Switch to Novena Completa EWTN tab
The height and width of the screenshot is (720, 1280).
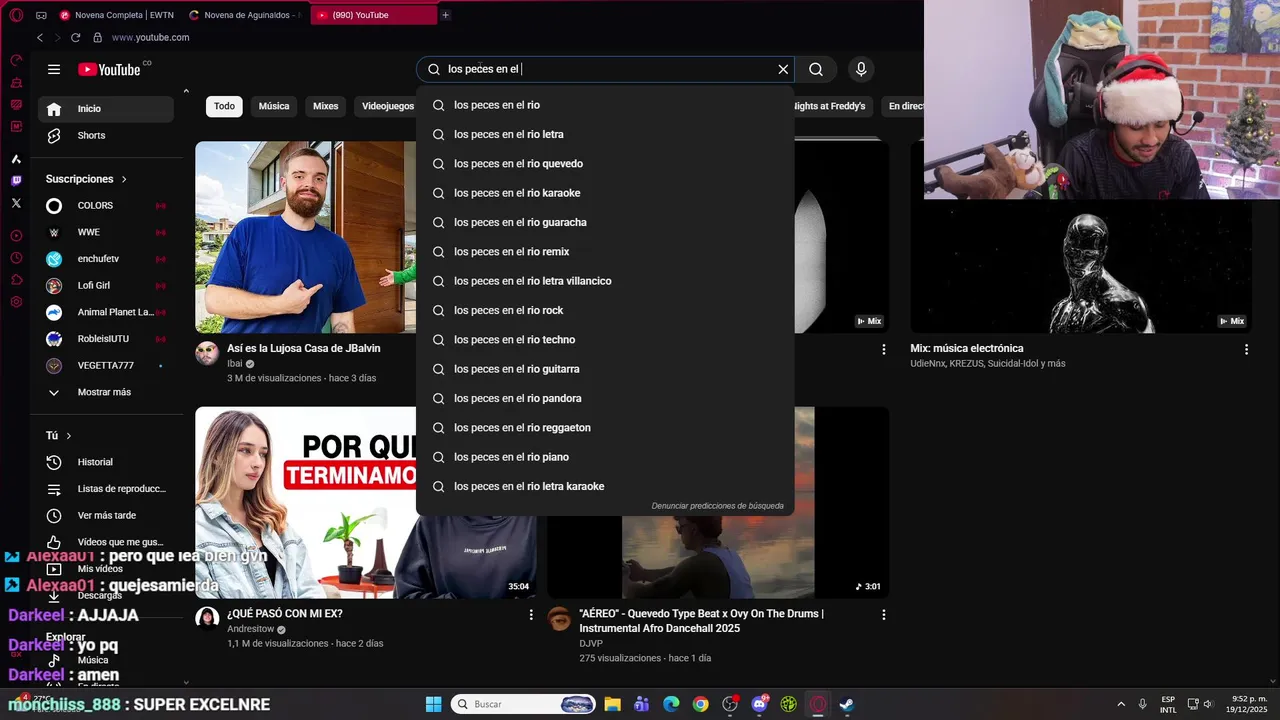(117, 15)
